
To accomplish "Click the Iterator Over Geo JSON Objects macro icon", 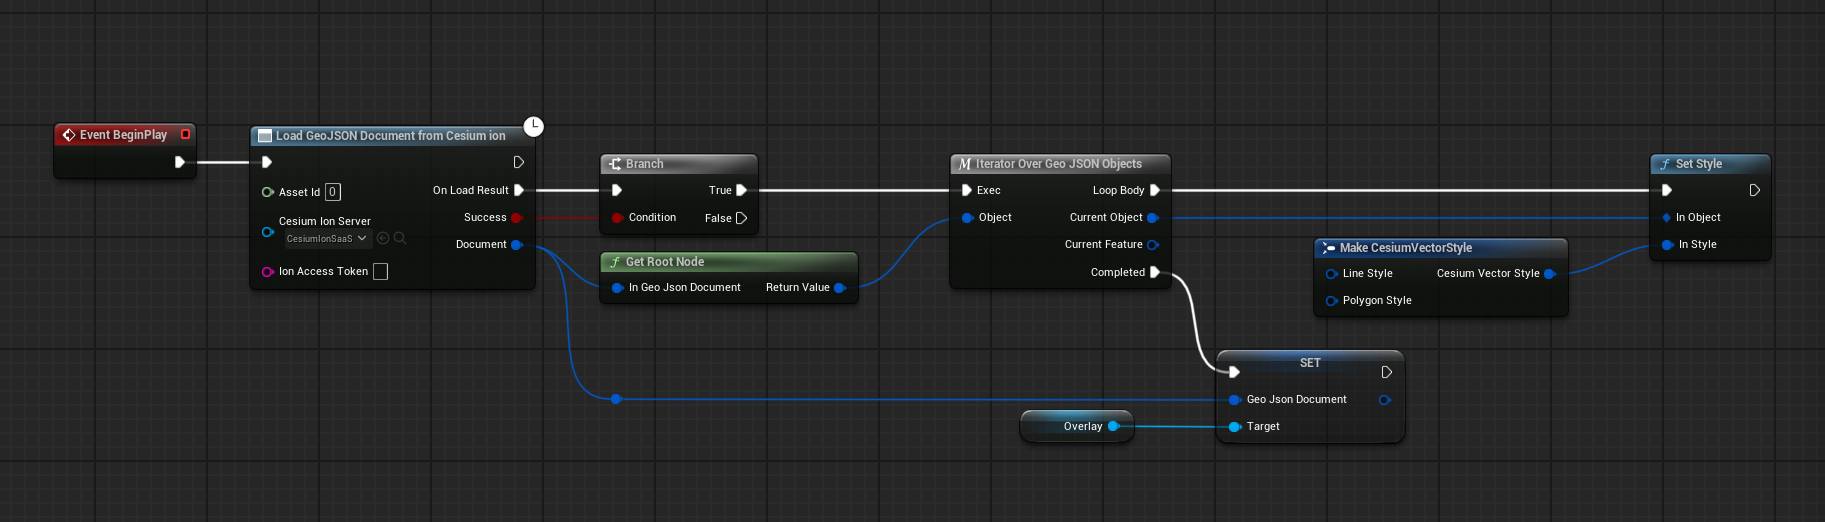I will [x=965, y=164].
